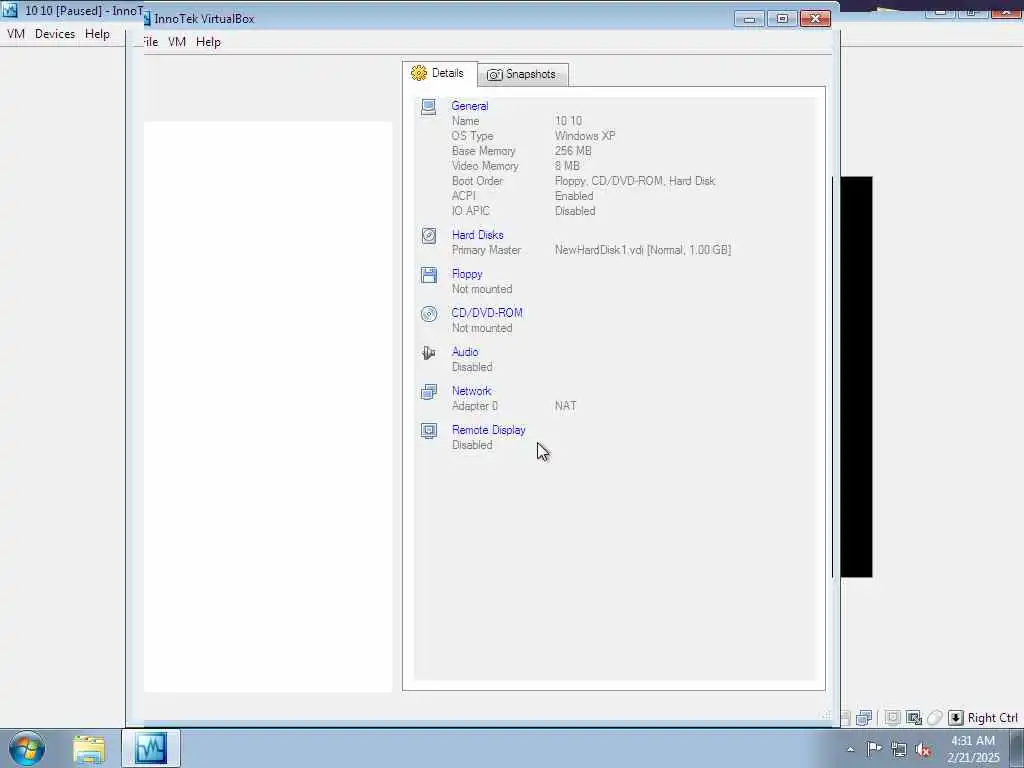The width and height of the screenshot is (1024, 768).
Task: Click the Floppy diskette icon in Details
Action: tap(428, 275)
